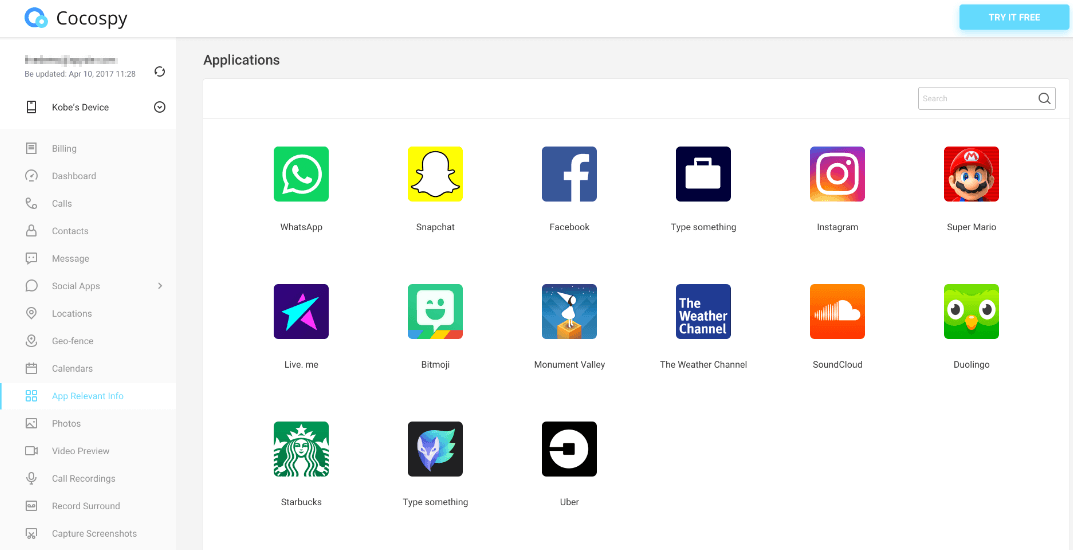Viewport: 1073px width, 550px height.
Task: Click the Snapchat label
Action: pyautogui.click(x=435, y=227)
